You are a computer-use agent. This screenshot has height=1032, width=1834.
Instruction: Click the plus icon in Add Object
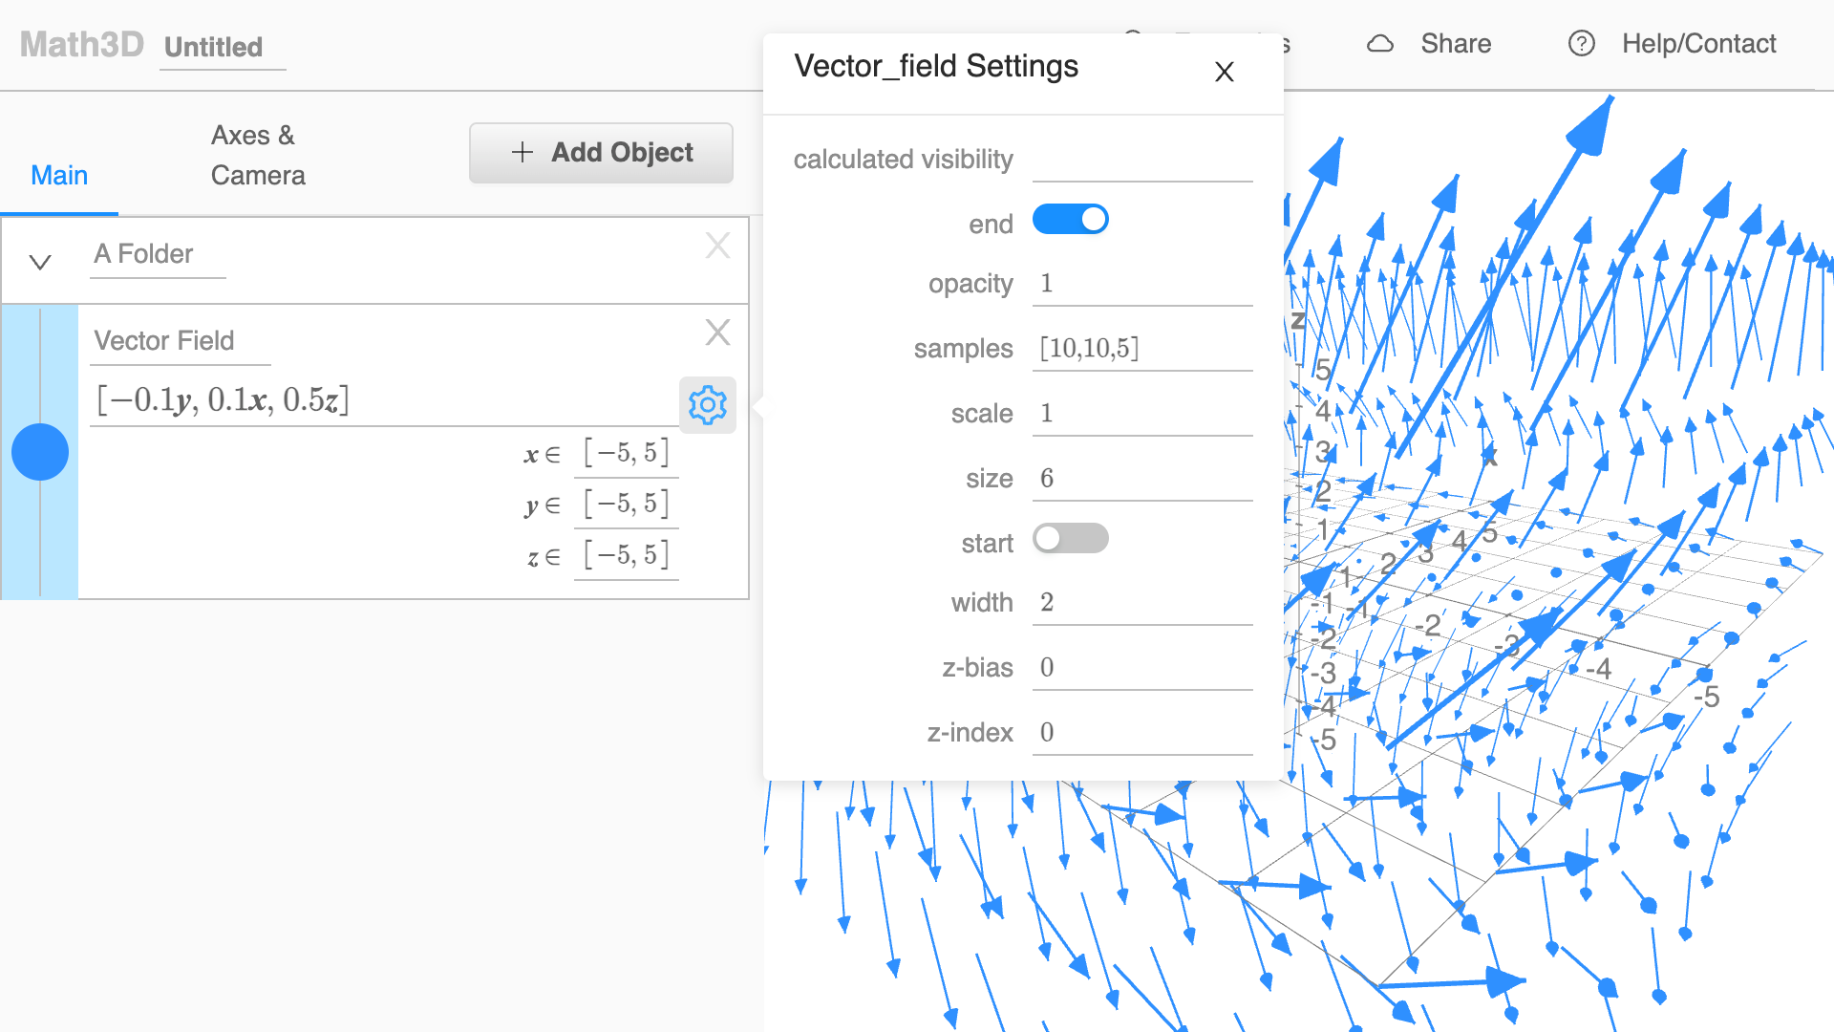(x=522, y=152)
